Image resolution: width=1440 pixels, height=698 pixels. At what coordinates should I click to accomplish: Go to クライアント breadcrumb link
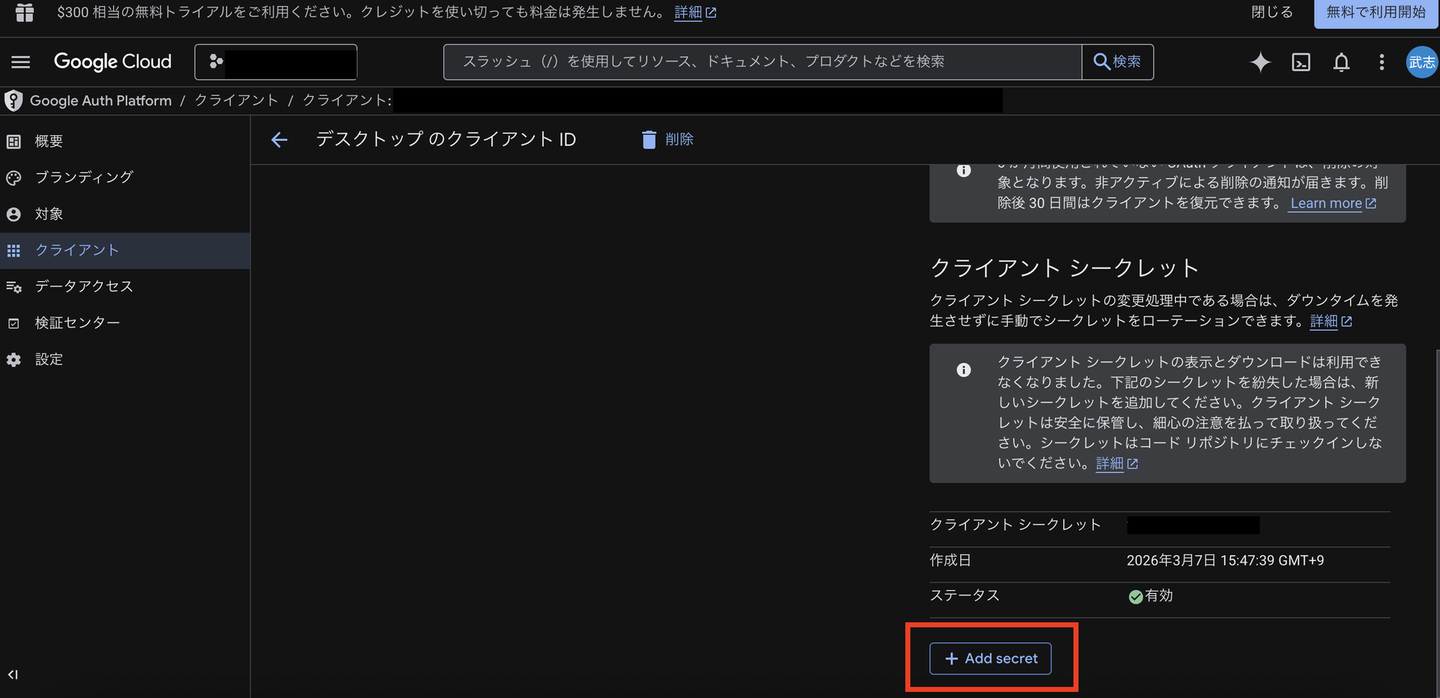coord(236,101)
